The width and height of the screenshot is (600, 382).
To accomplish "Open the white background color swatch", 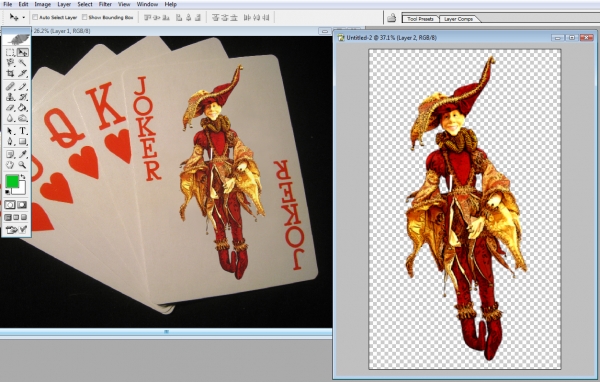I will point(21,189).
